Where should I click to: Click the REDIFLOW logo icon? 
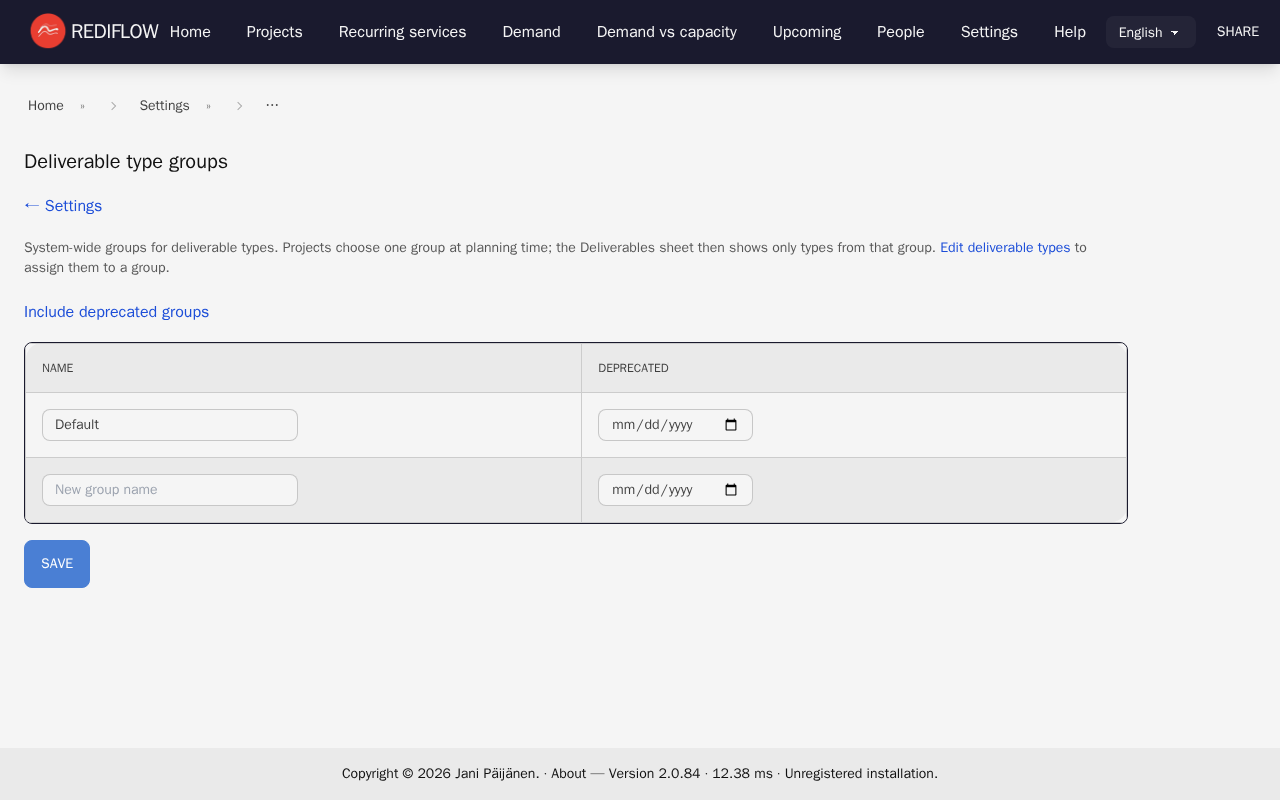[x=46, y=31]
